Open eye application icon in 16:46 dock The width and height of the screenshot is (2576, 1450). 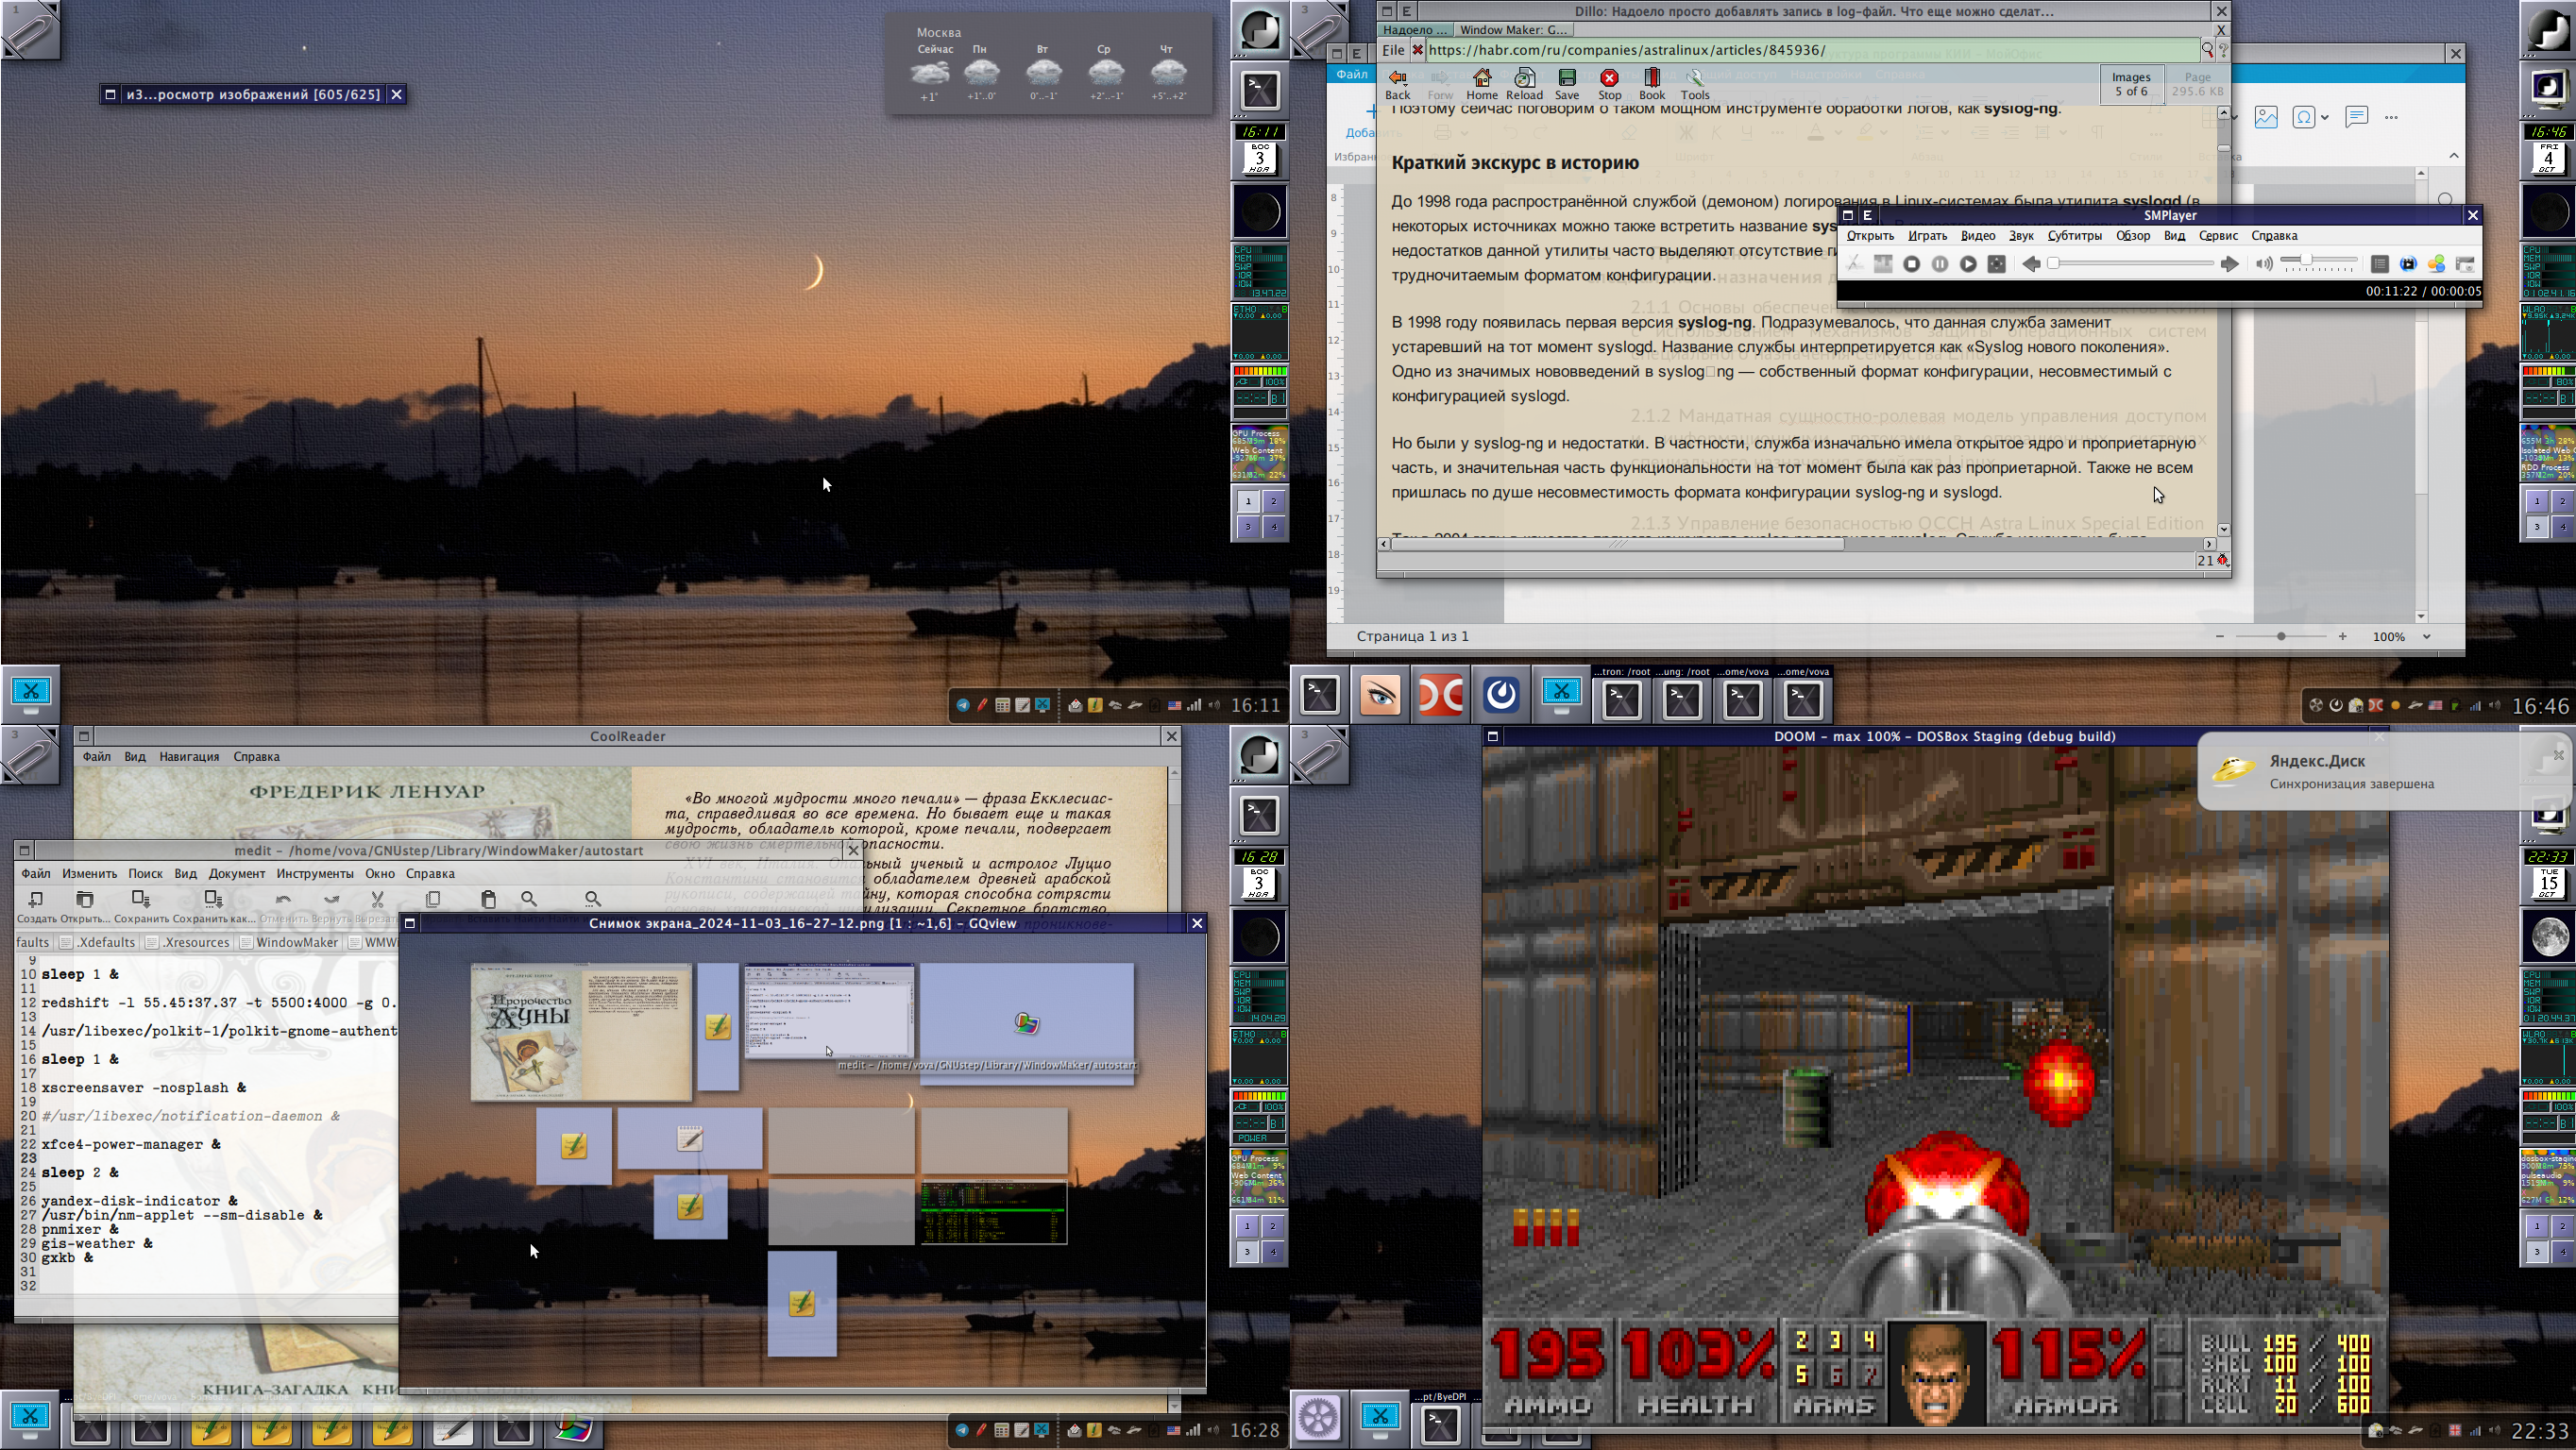tap(1380, 694)
